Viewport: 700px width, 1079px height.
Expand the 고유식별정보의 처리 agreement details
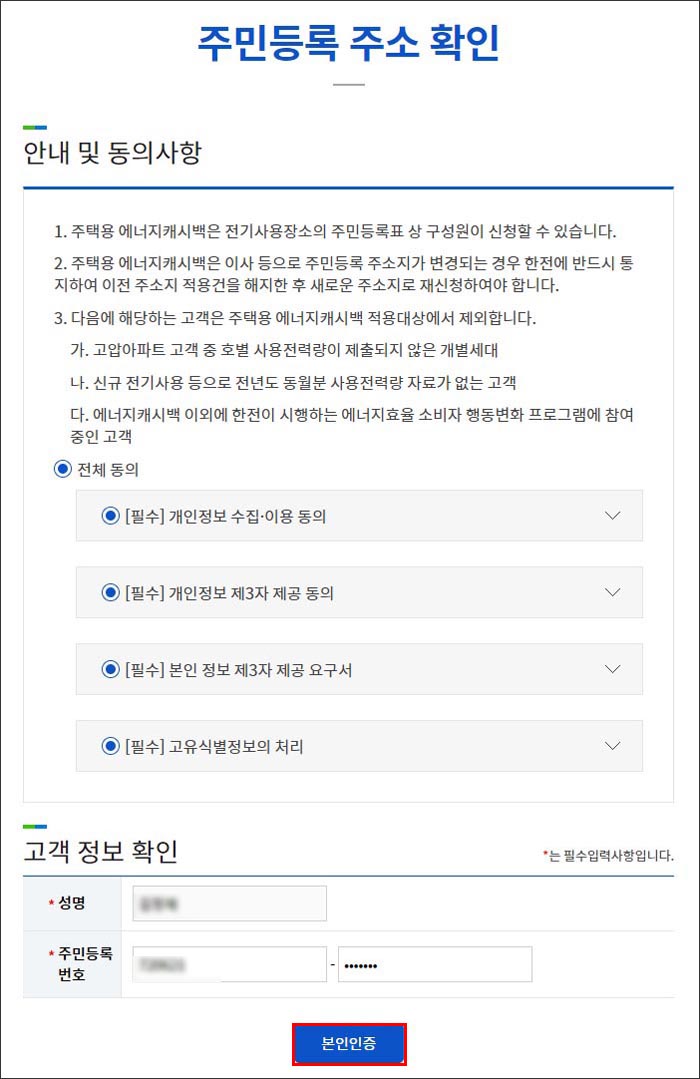pos(614,746)
